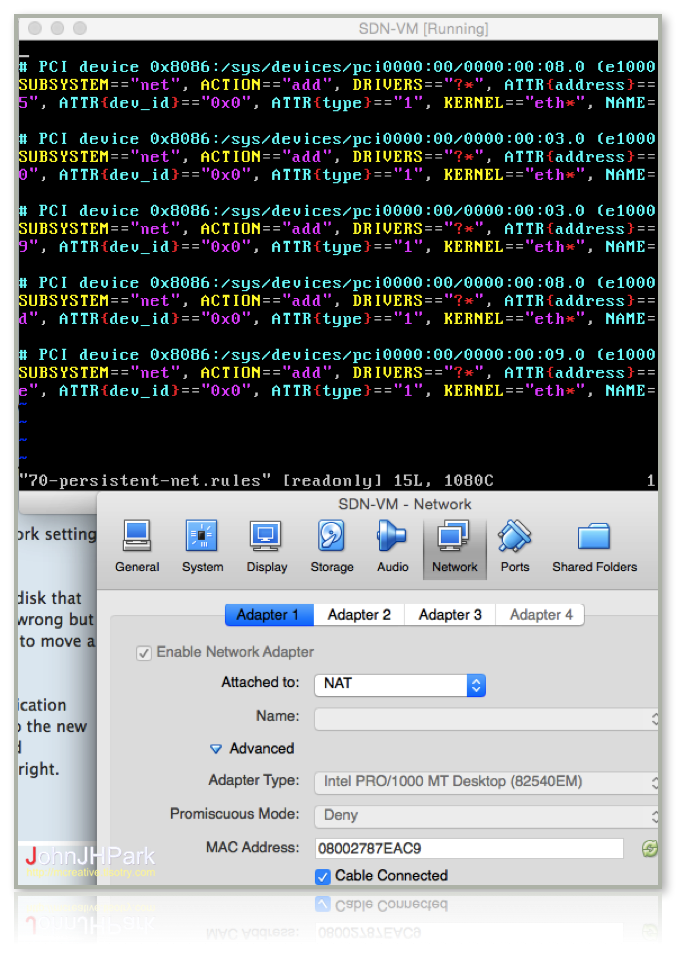Click the MAC Address input field
This screenshot has width=676, height=959.
(469, 848)
